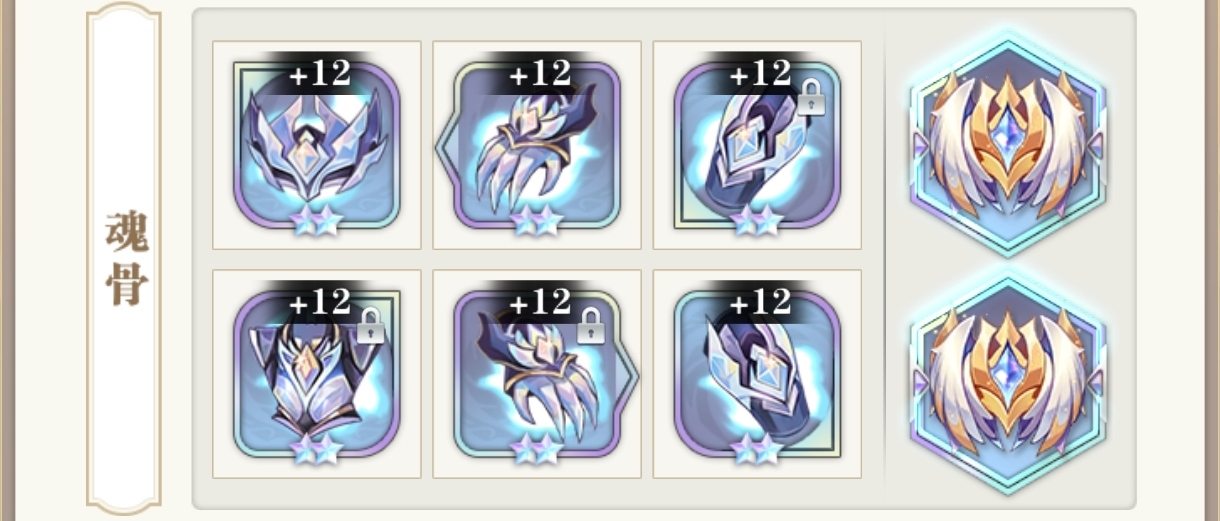Open the 魂骨 side tab
Screen dimensions: 1220x521
click(x=127, y=259)
